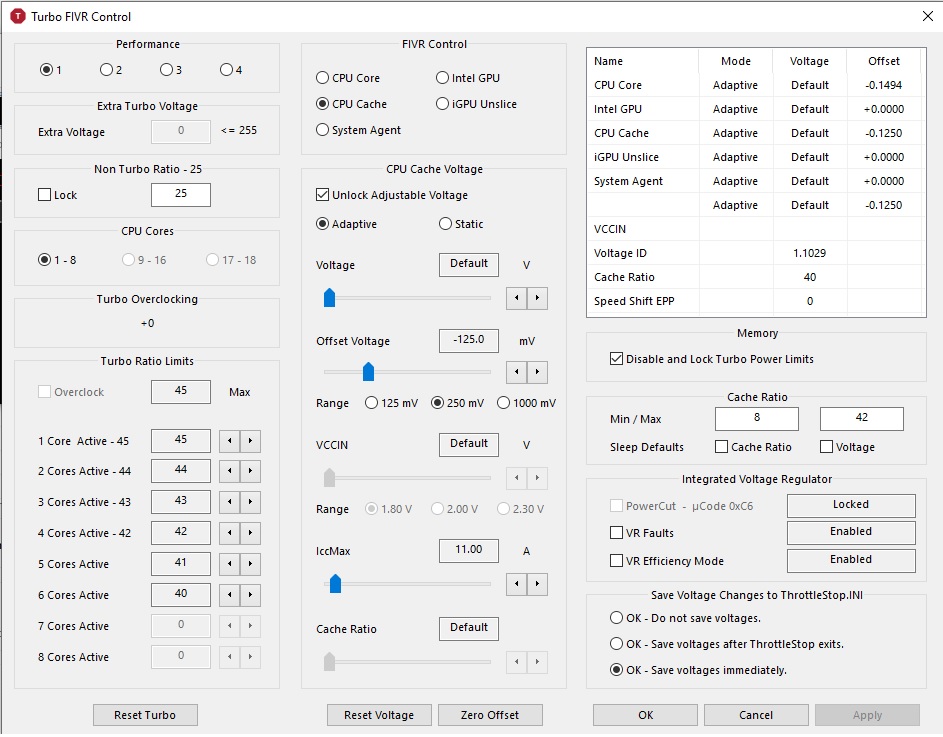Viewport: 943px width, 737px height.
Task: Click the Cache Ratio Max field
Action: click(861, 419)
